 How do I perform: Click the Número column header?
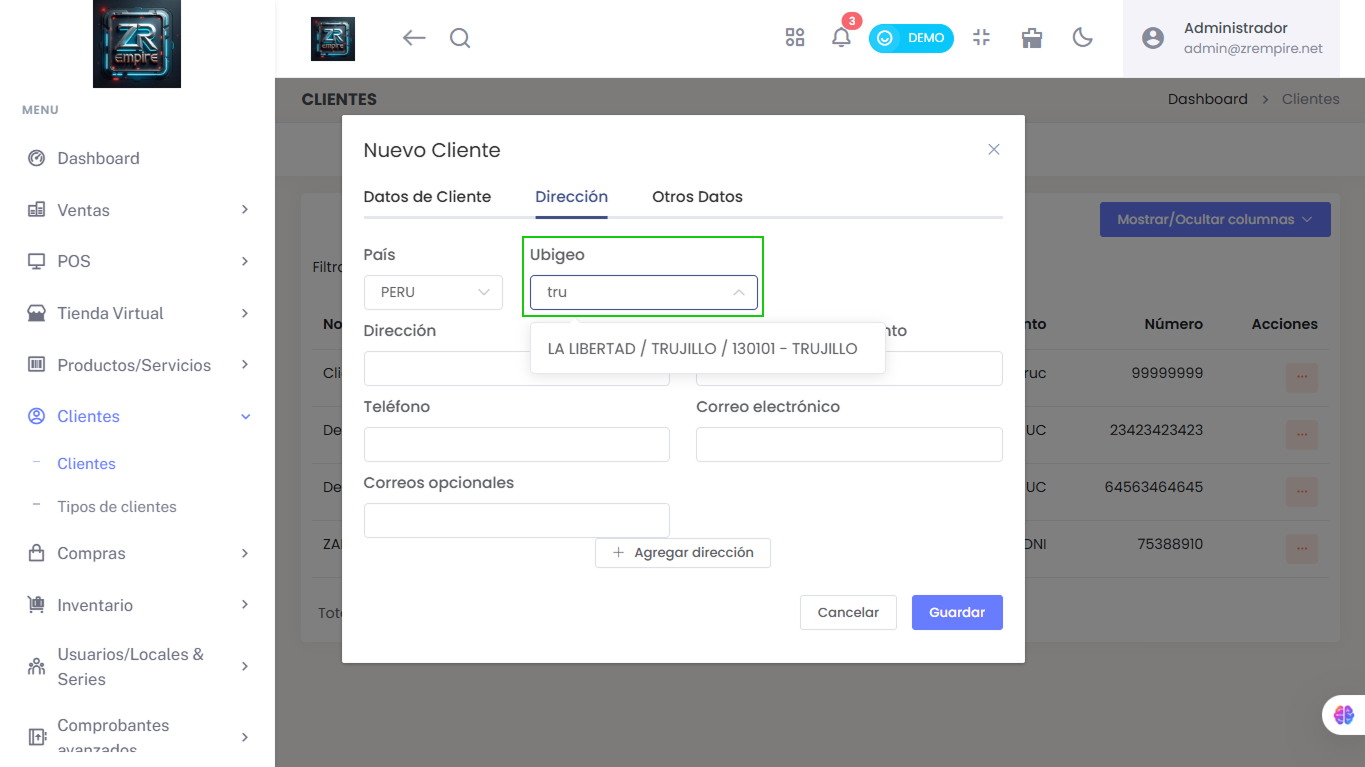pyautogui.click(x=1174, y=324)
